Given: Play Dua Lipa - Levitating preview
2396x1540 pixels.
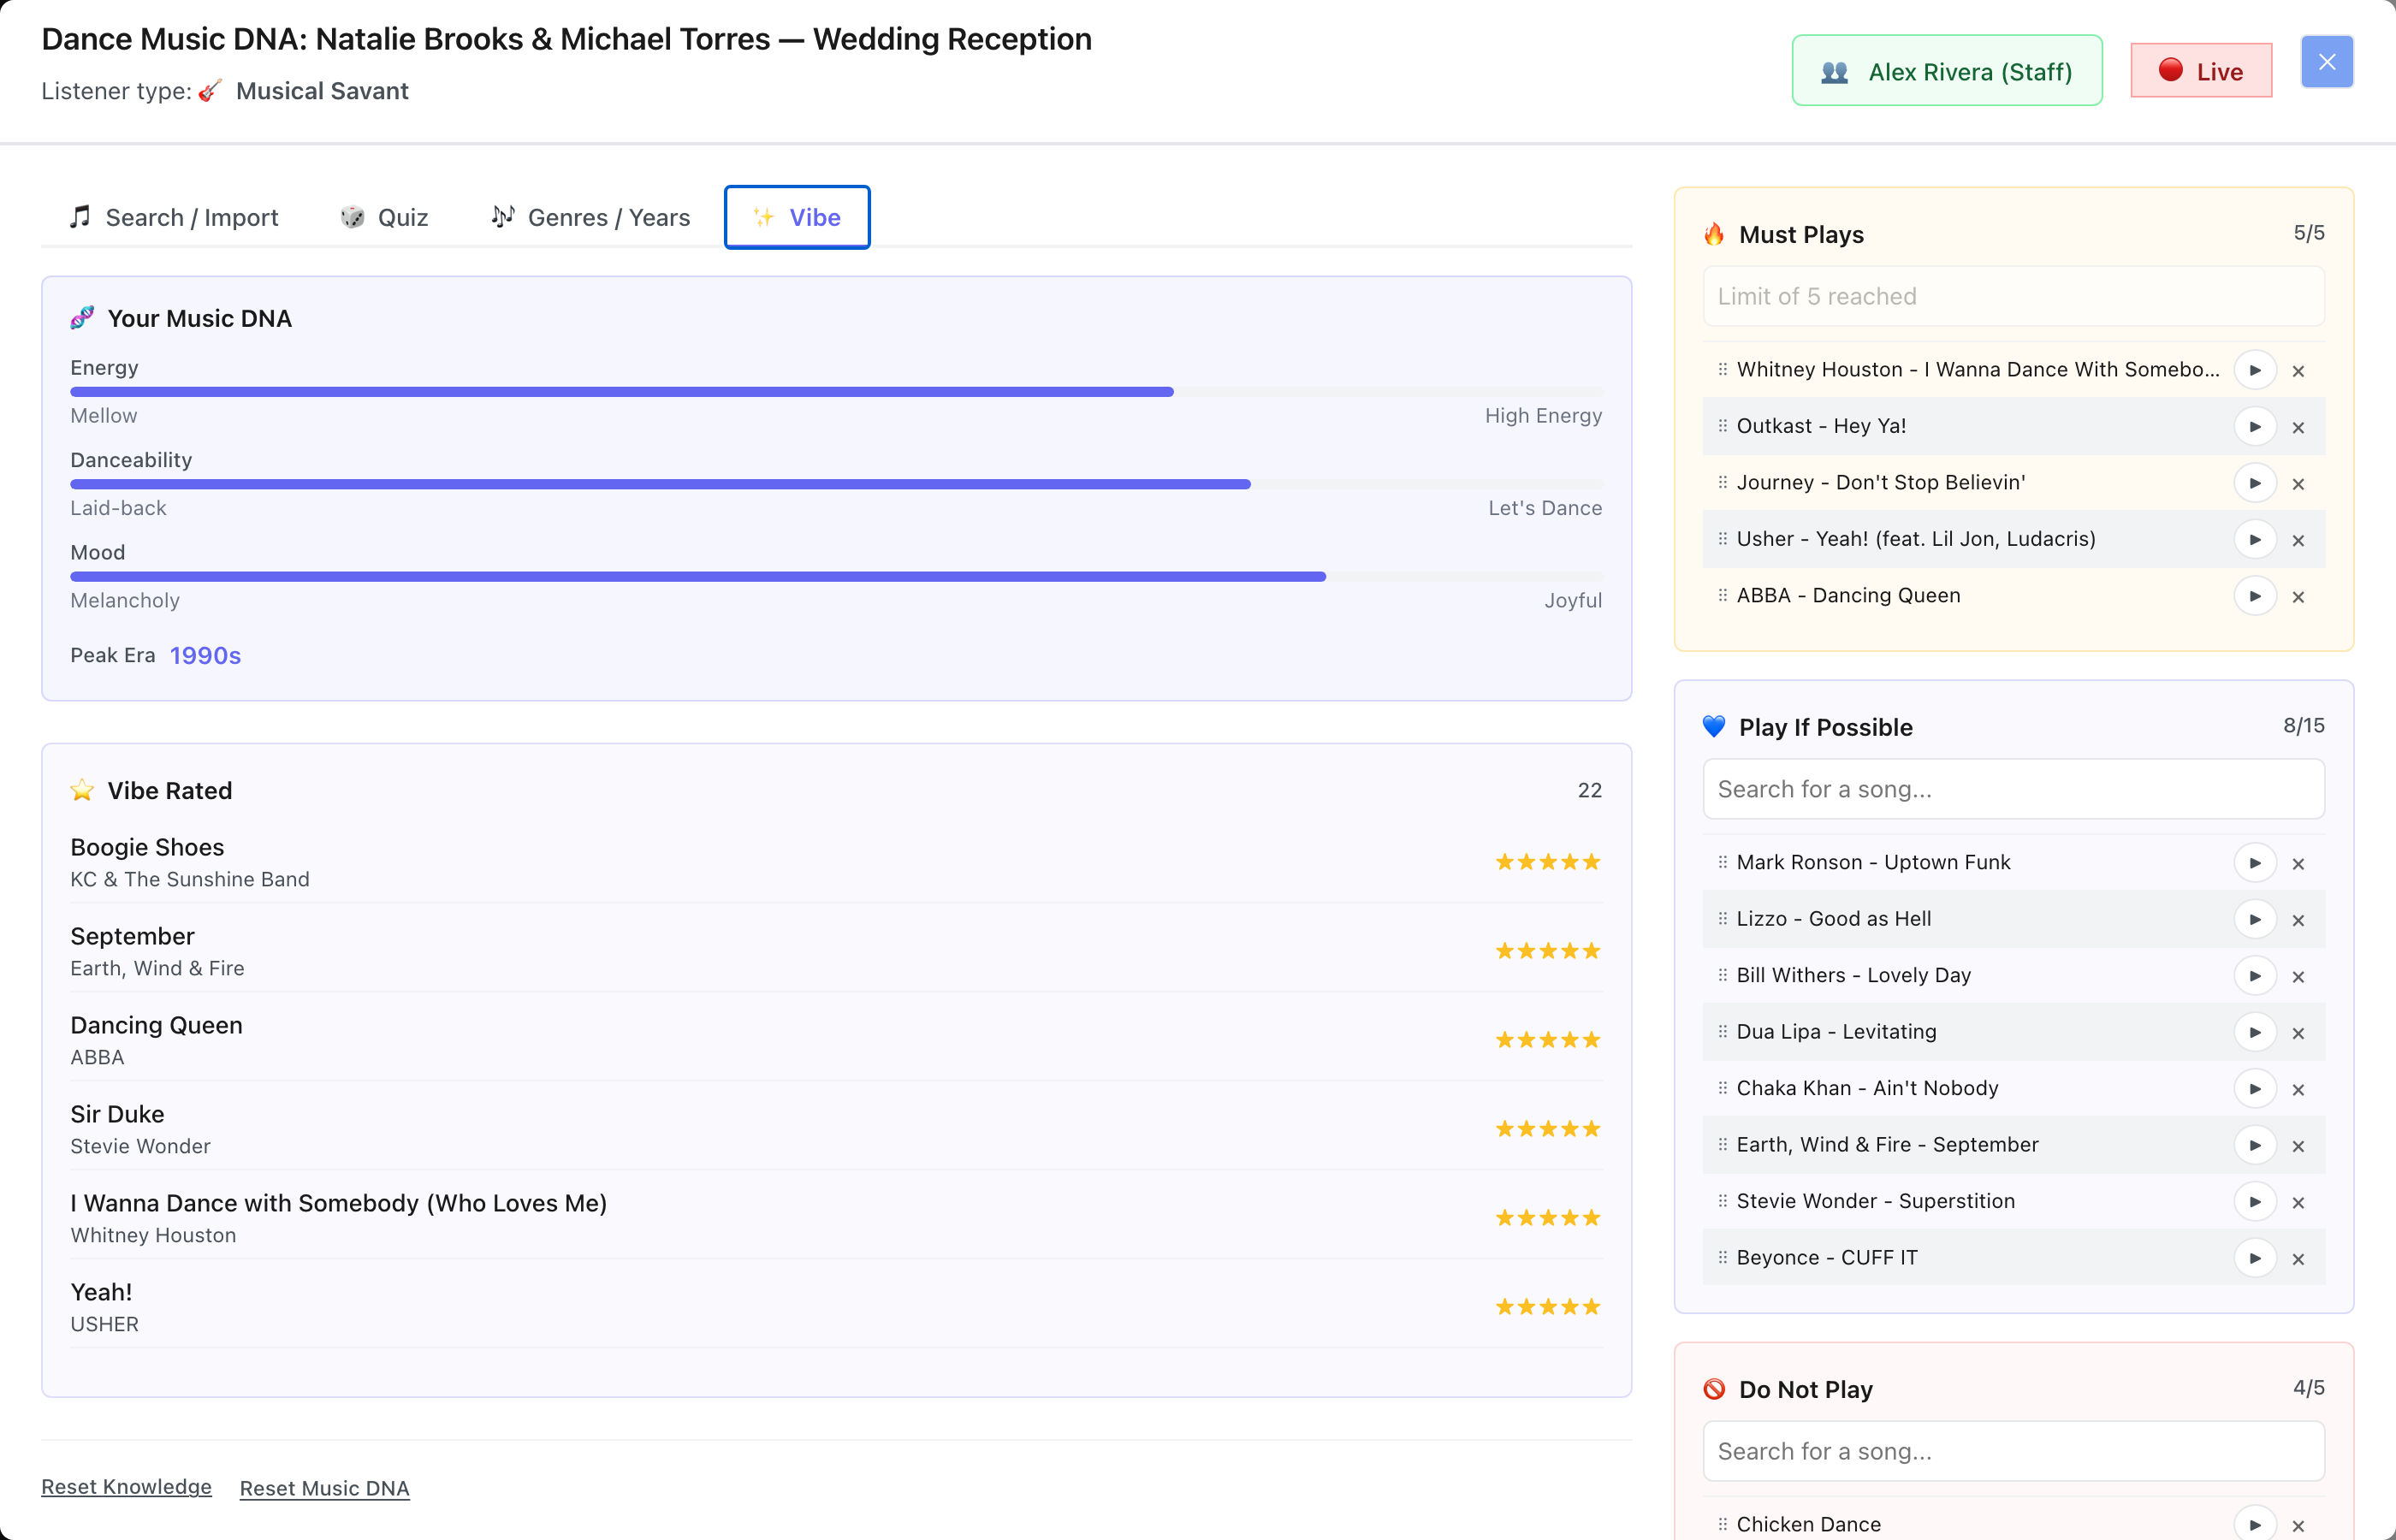Looking at the screenshot, I should point(2255,1032).
